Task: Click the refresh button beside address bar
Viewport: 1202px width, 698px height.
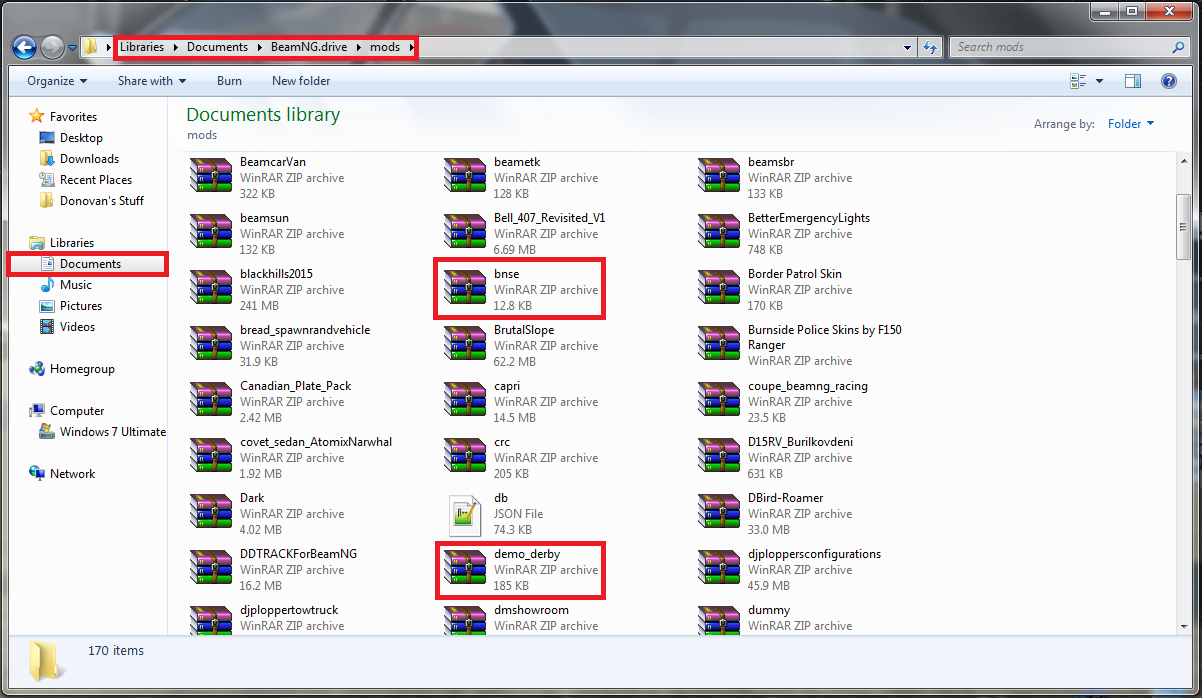Action: pos(931,47)
